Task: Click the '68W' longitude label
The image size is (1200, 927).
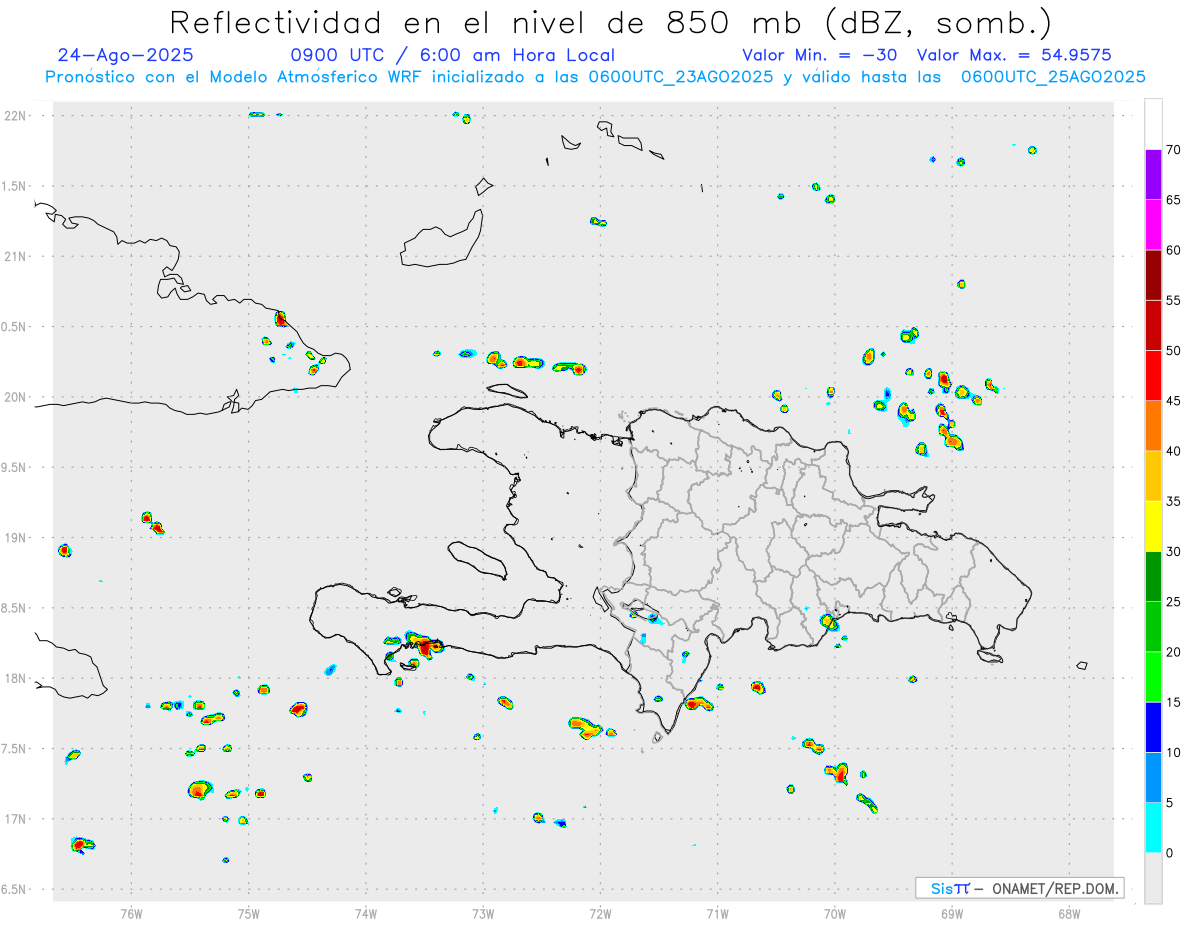Action: point(1069,912)
